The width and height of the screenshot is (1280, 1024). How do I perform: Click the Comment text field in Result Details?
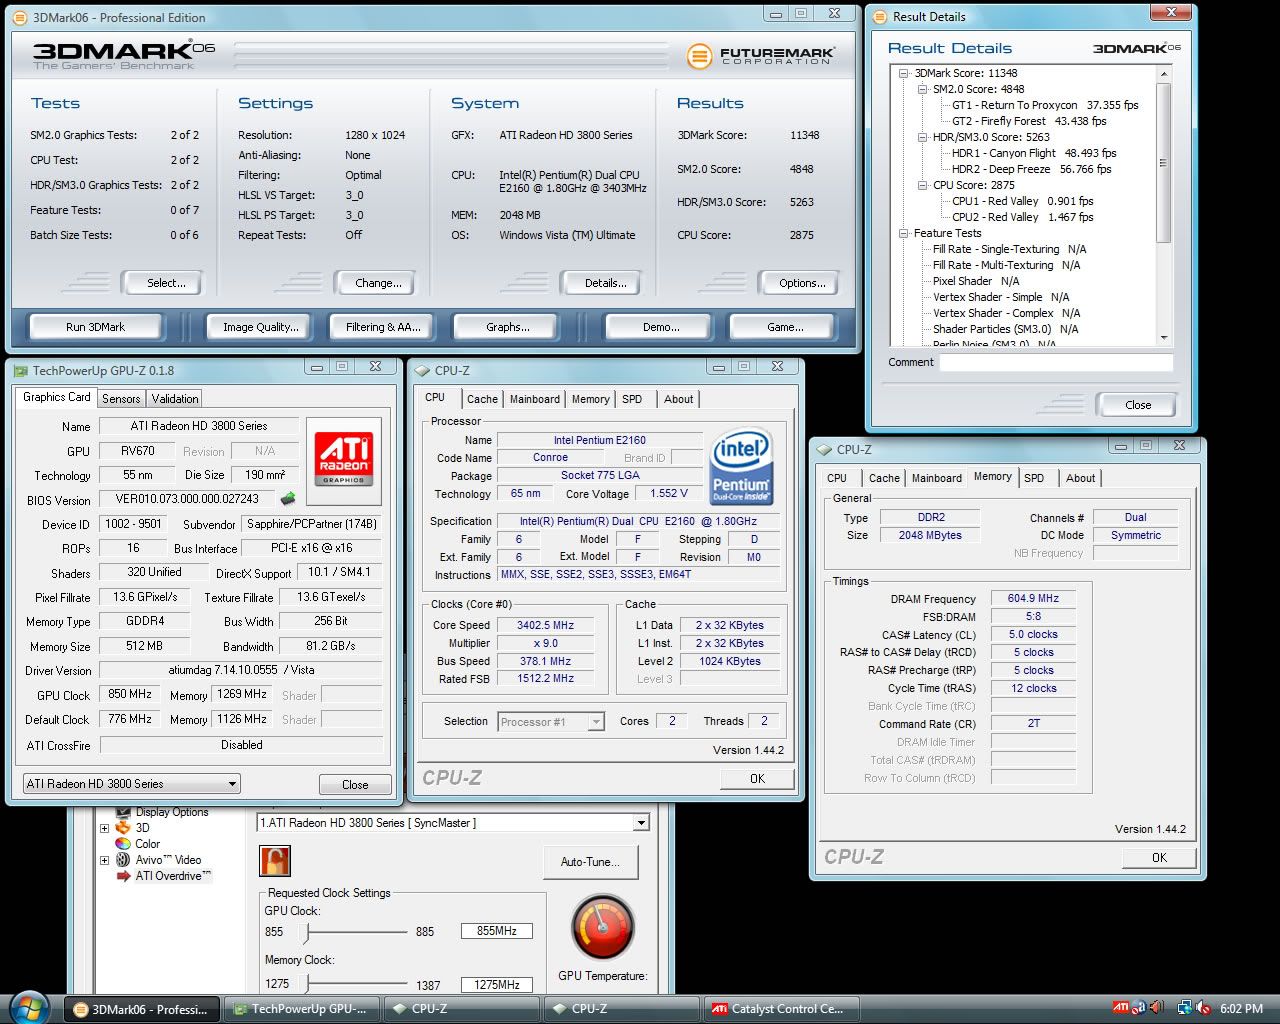[1055, 362]
